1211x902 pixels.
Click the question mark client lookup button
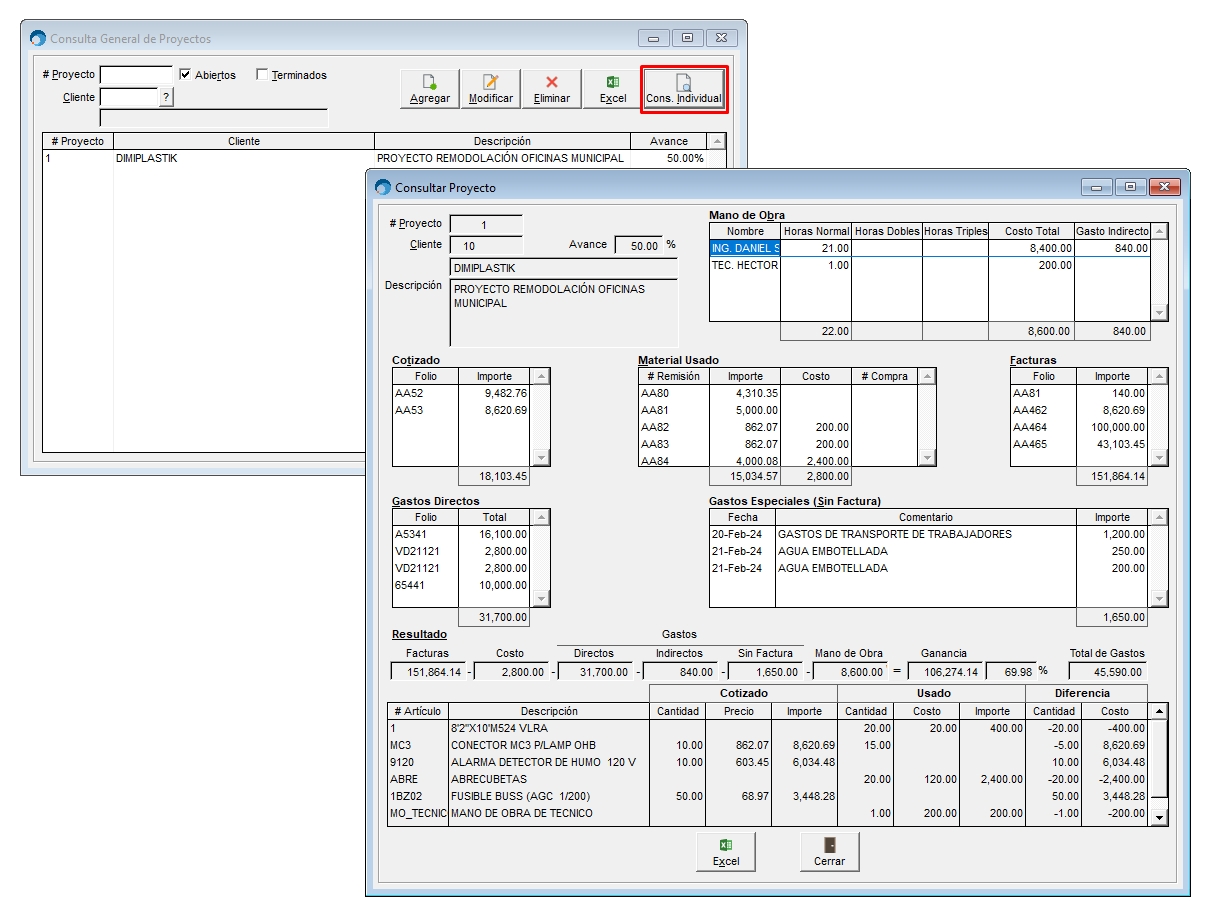click(166, 97)
